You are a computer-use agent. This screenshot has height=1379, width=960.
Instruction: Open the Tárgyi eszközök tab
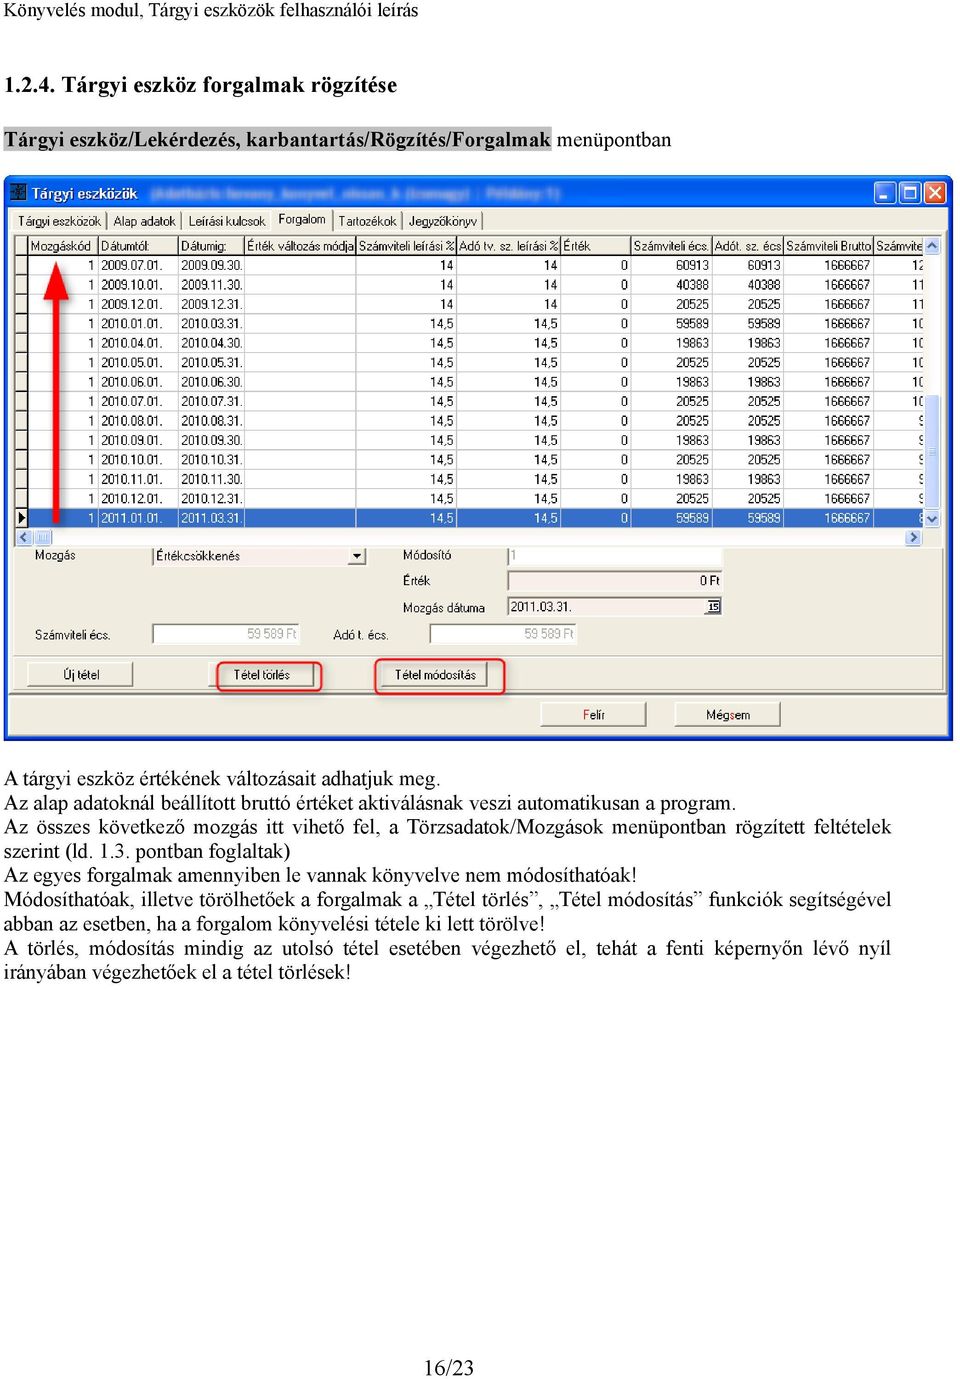point(59,221)
